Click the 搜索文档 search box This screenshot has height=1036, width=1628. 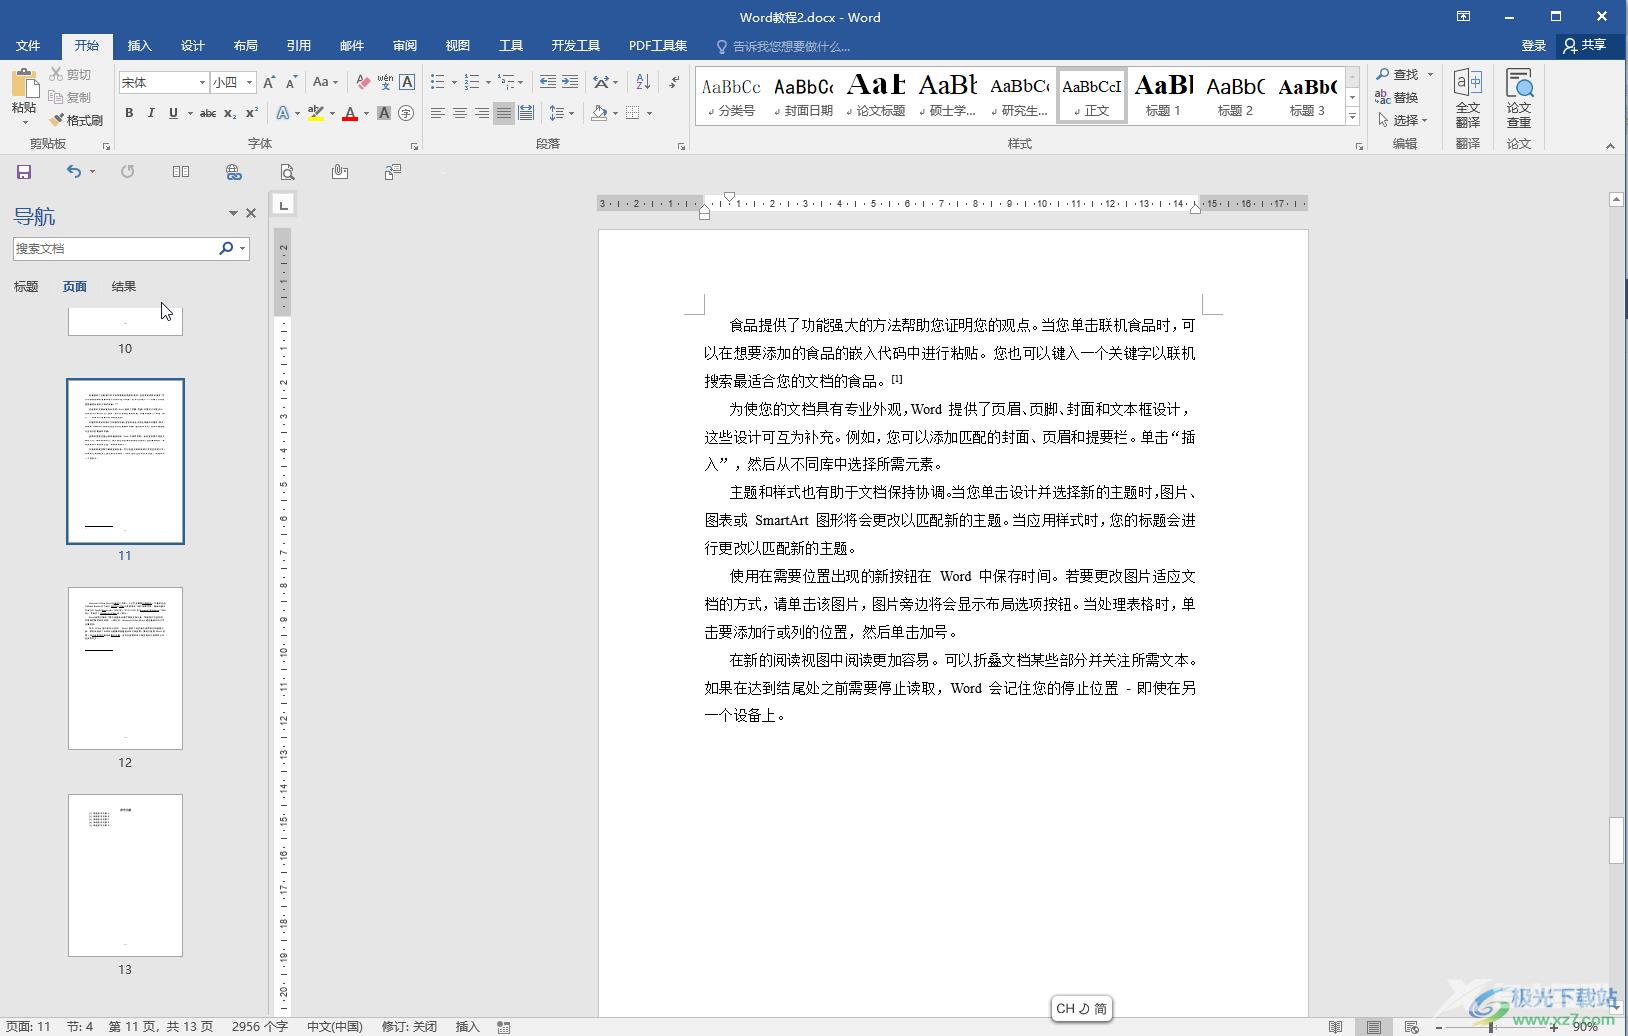pos(114,249)
